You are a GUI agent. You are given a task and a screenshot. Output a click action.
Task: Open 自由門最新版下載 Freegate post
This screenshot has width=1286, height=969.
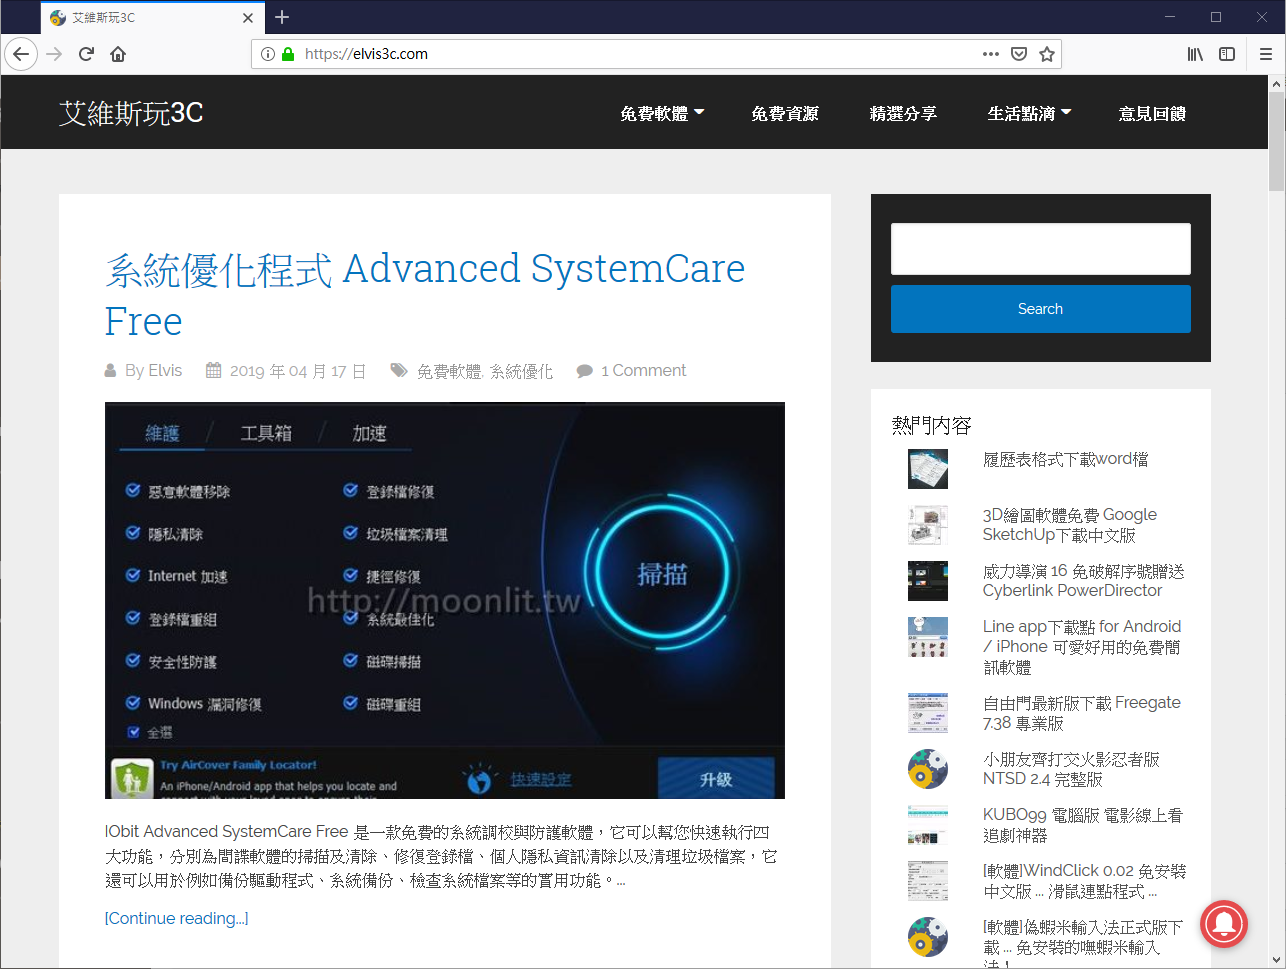pos(1081,713)
